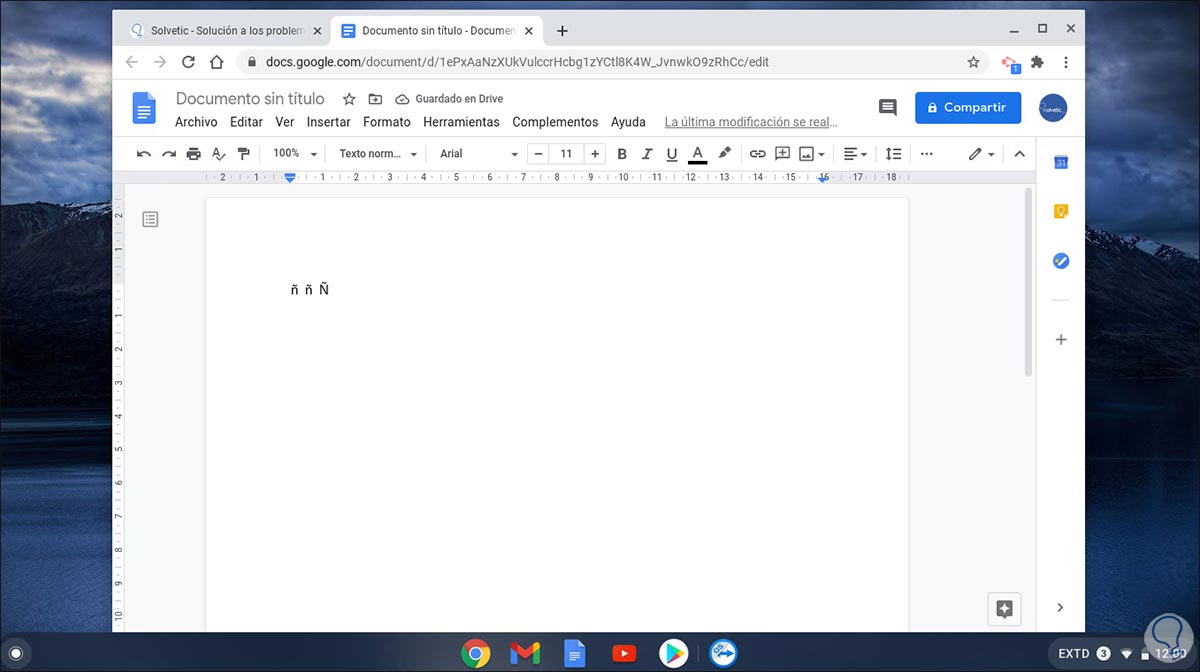Hide the menus with chevron up
1200x672 pixels.
click(1020, 154)
